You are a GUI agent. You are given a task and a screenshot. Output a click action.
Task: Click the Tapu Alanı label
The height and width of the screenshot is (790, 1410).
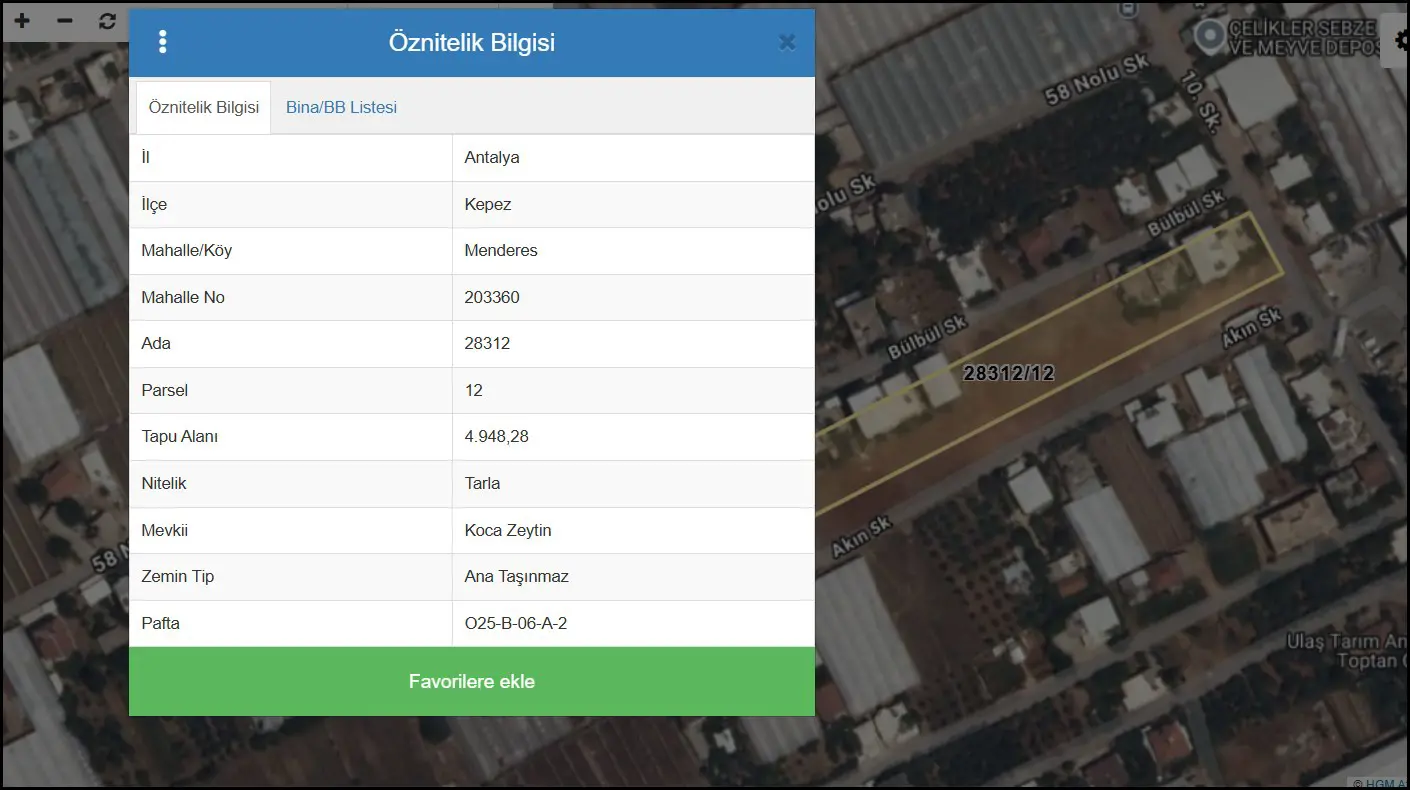click(179, 436)
